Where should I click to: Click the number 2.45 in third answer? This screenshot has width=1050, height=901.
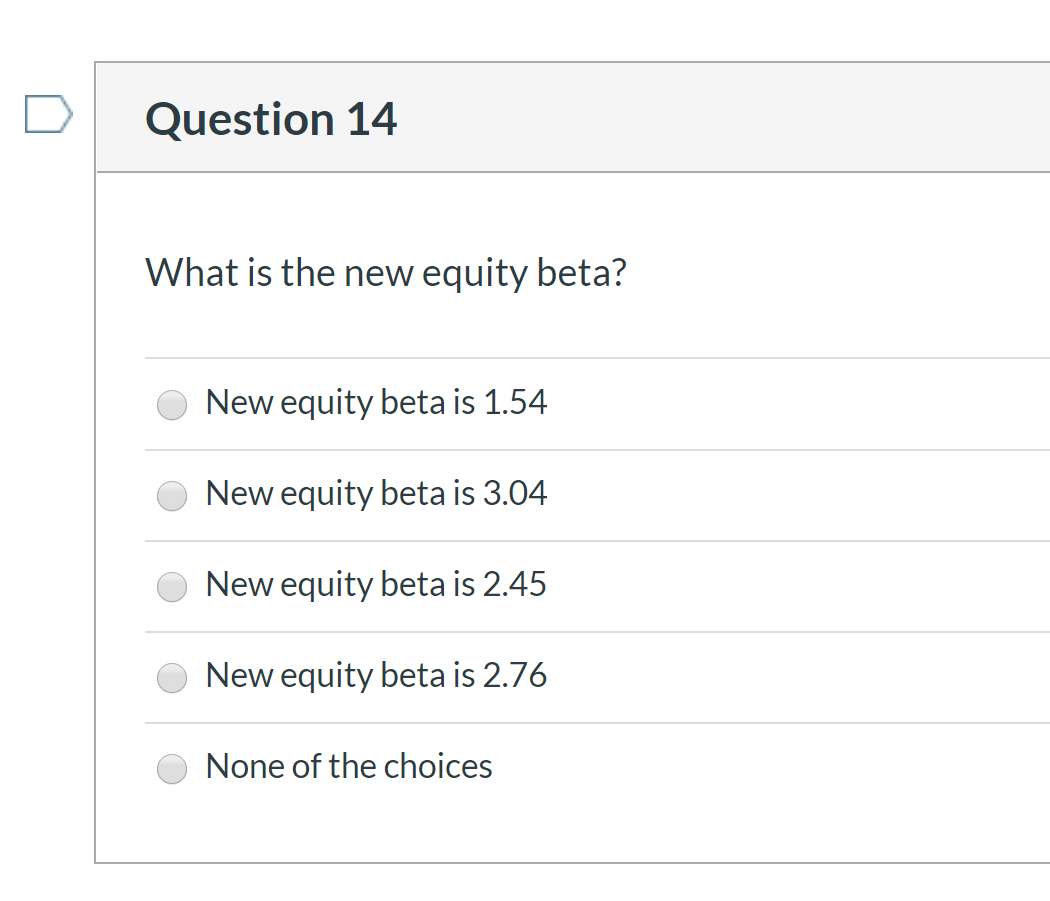tap(514, 584)
